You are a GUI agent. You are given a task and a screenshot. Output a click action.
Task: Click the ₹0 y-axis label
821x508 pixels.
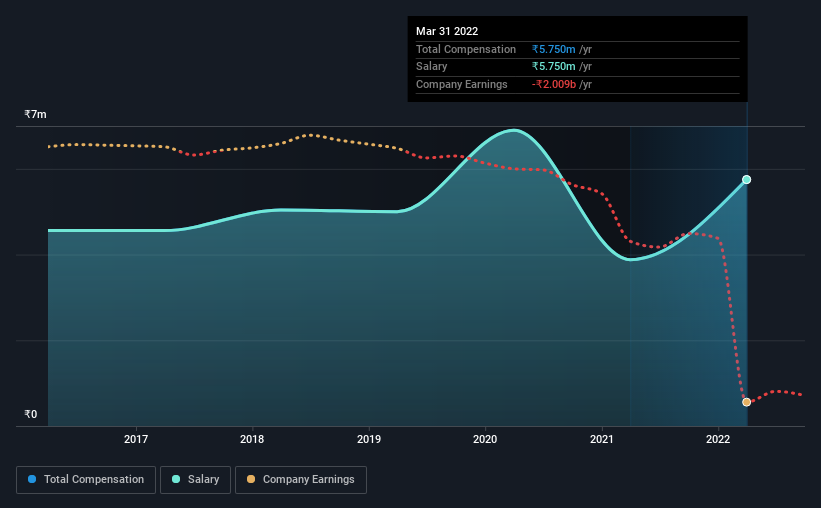(30, 414)
